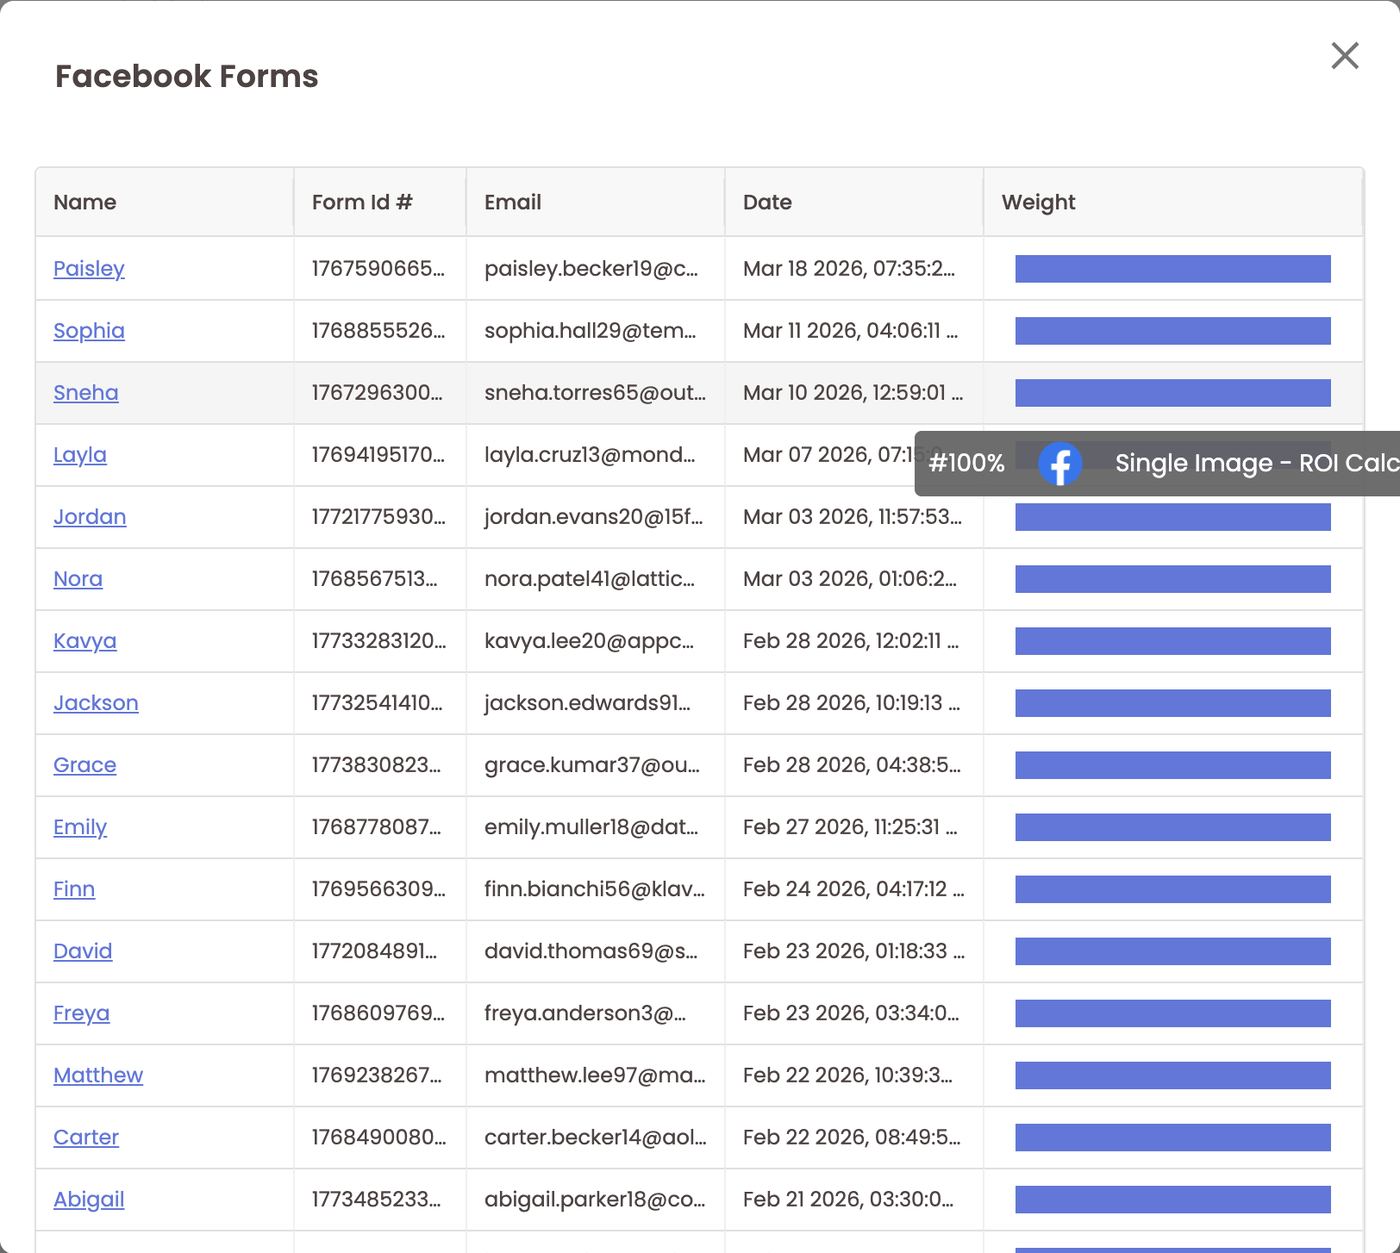This screenshot has height=1253, width=1400.
Task: Select email nora.patel41@lattic…
Action: click(x=589, y=579)
